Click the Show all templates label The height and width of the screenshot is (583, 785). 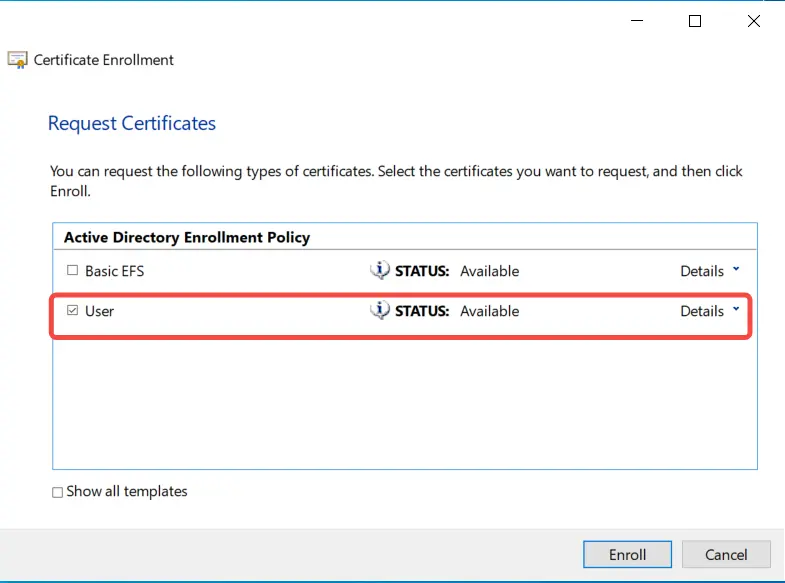point(127,491)
